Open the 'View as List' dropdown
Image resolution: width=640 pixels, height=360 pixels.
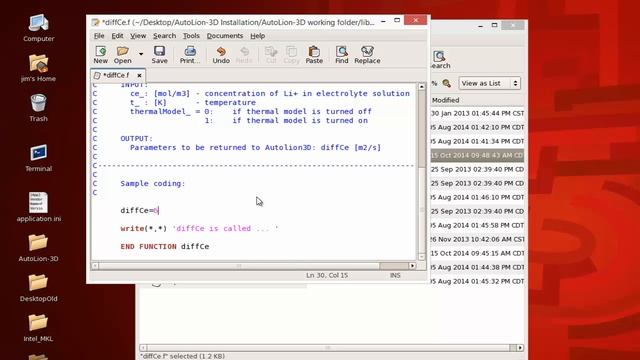coord(489,83)
